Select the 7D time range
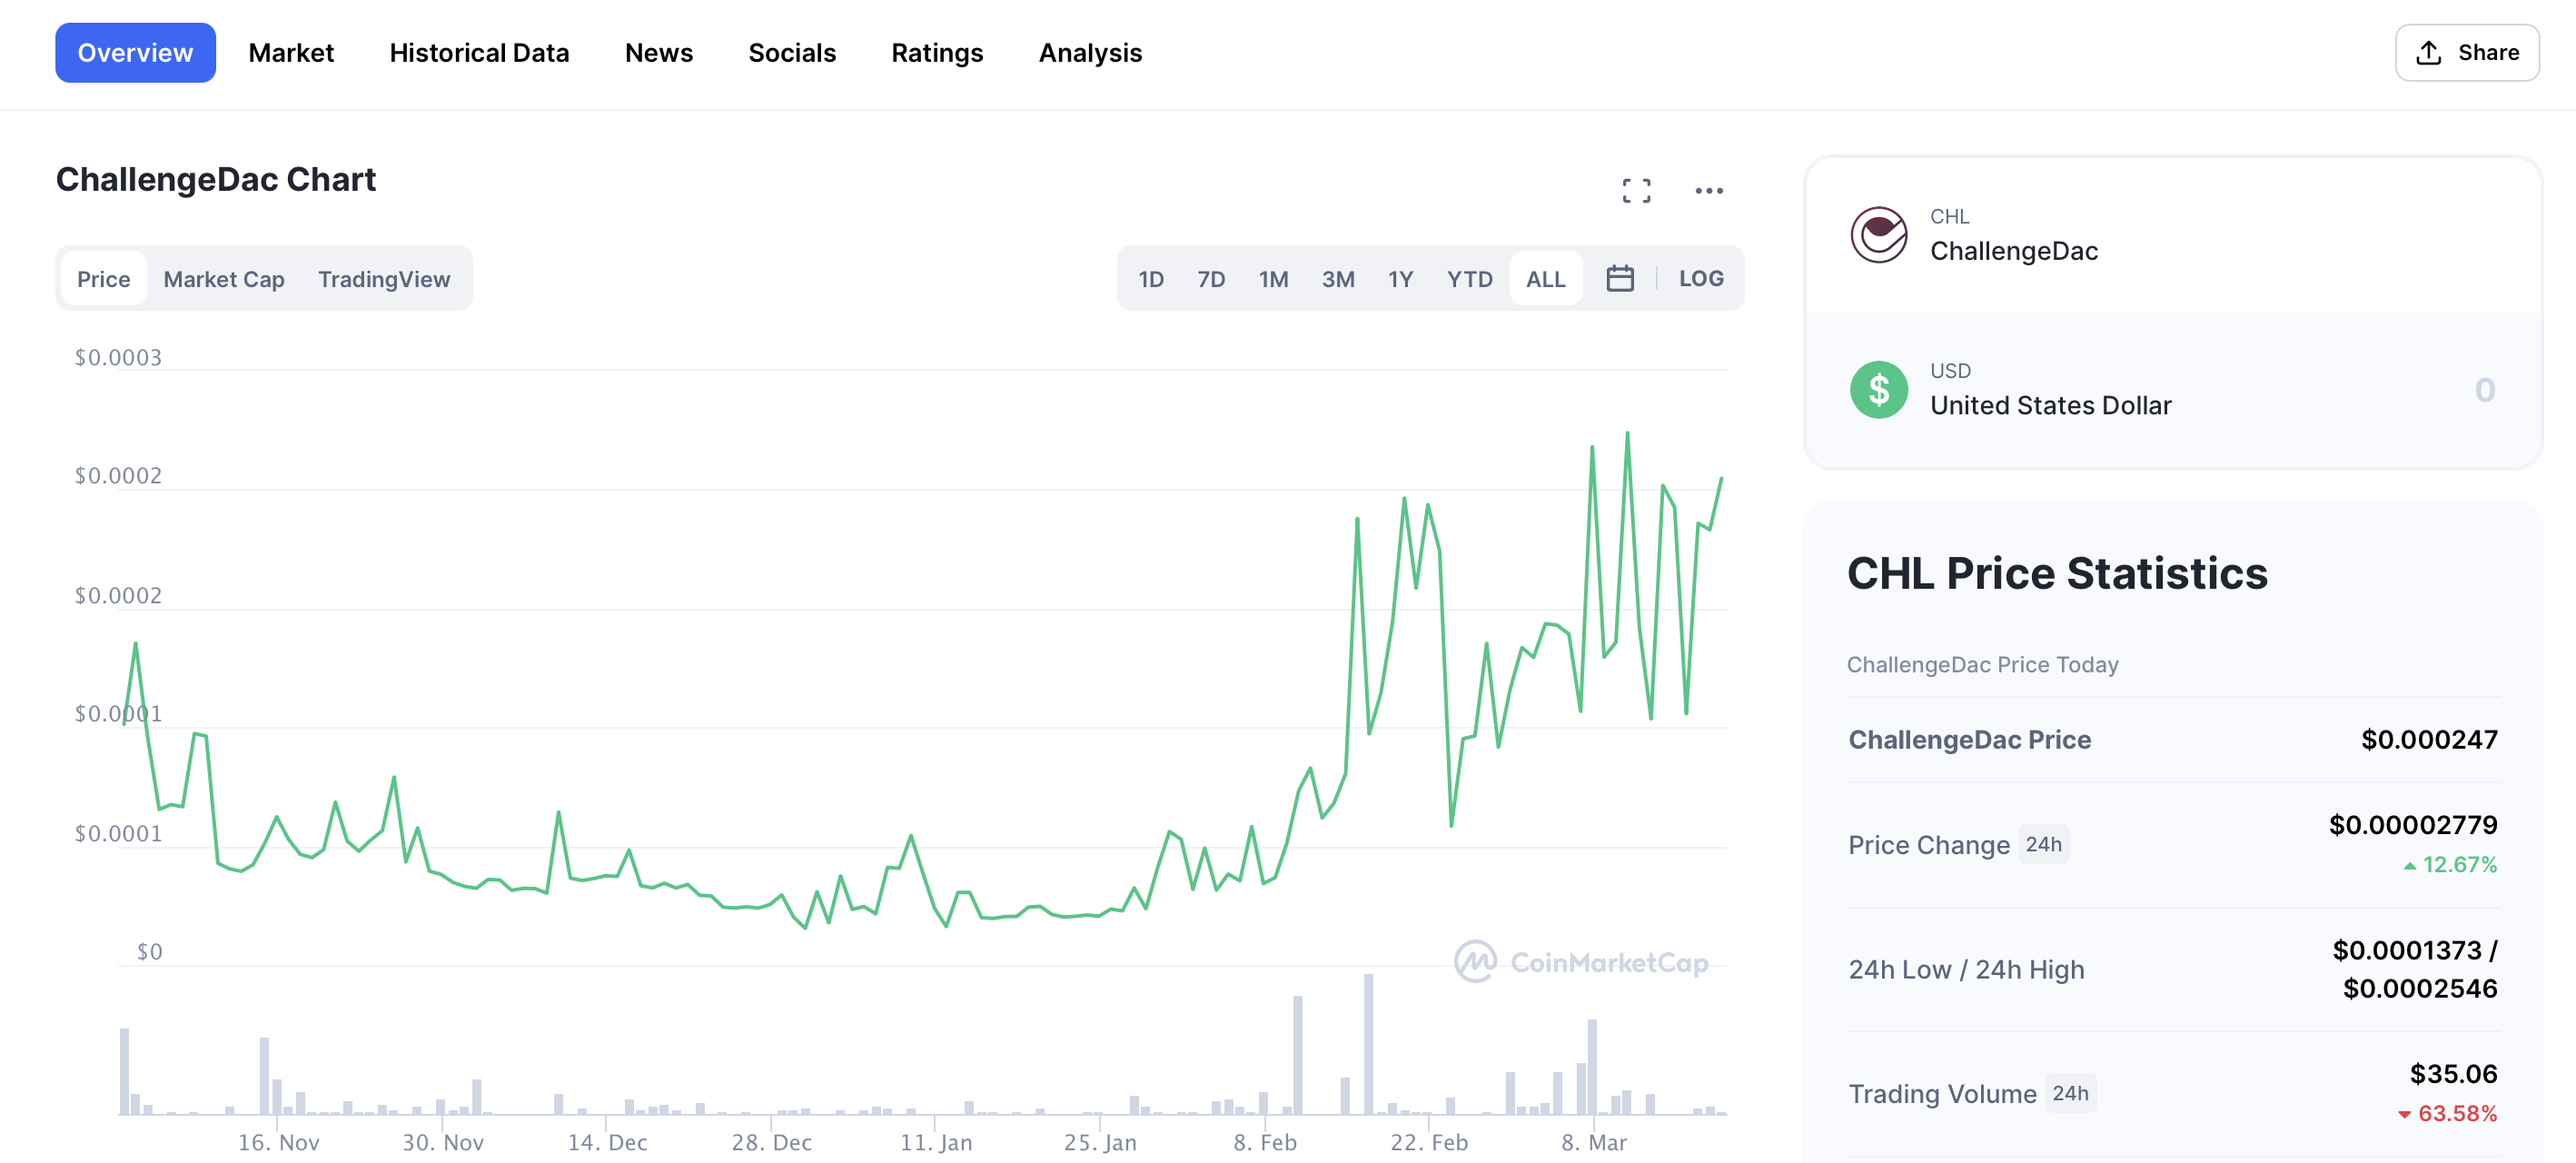The height and width of the screenshot is (1163, 2576). 1210,279
